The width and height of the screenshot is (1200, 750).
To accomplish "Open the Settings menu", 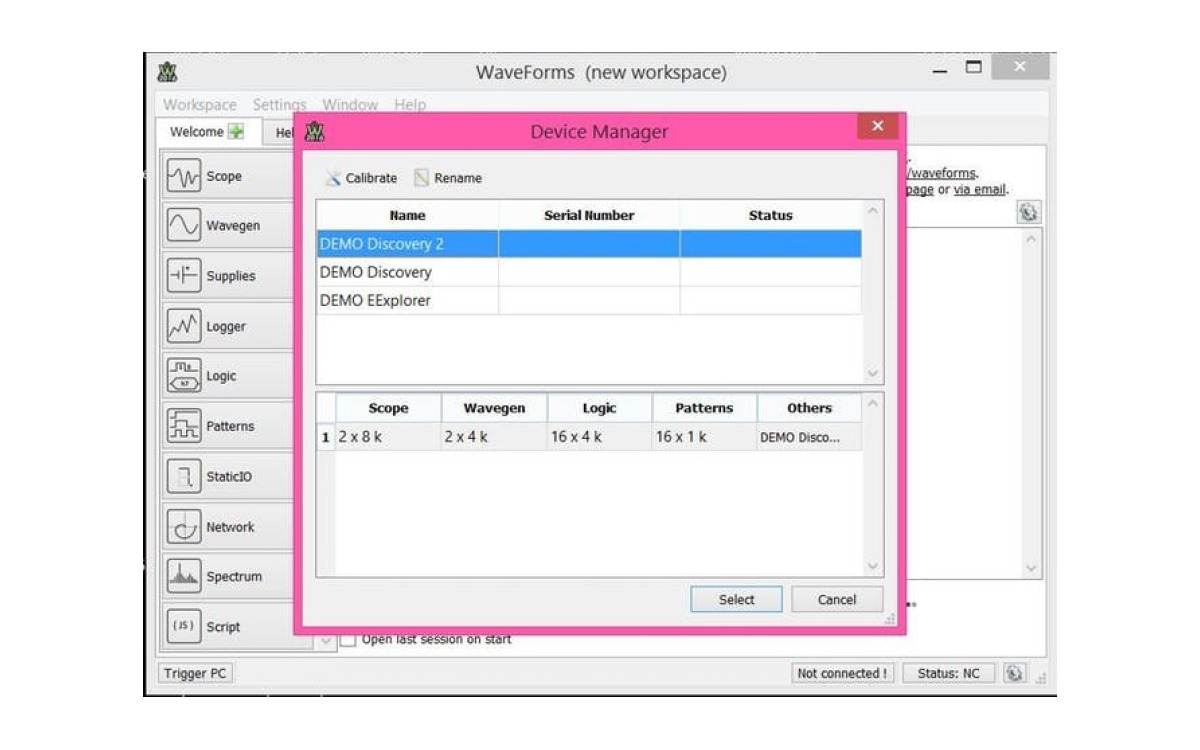I will click(279, 104).
